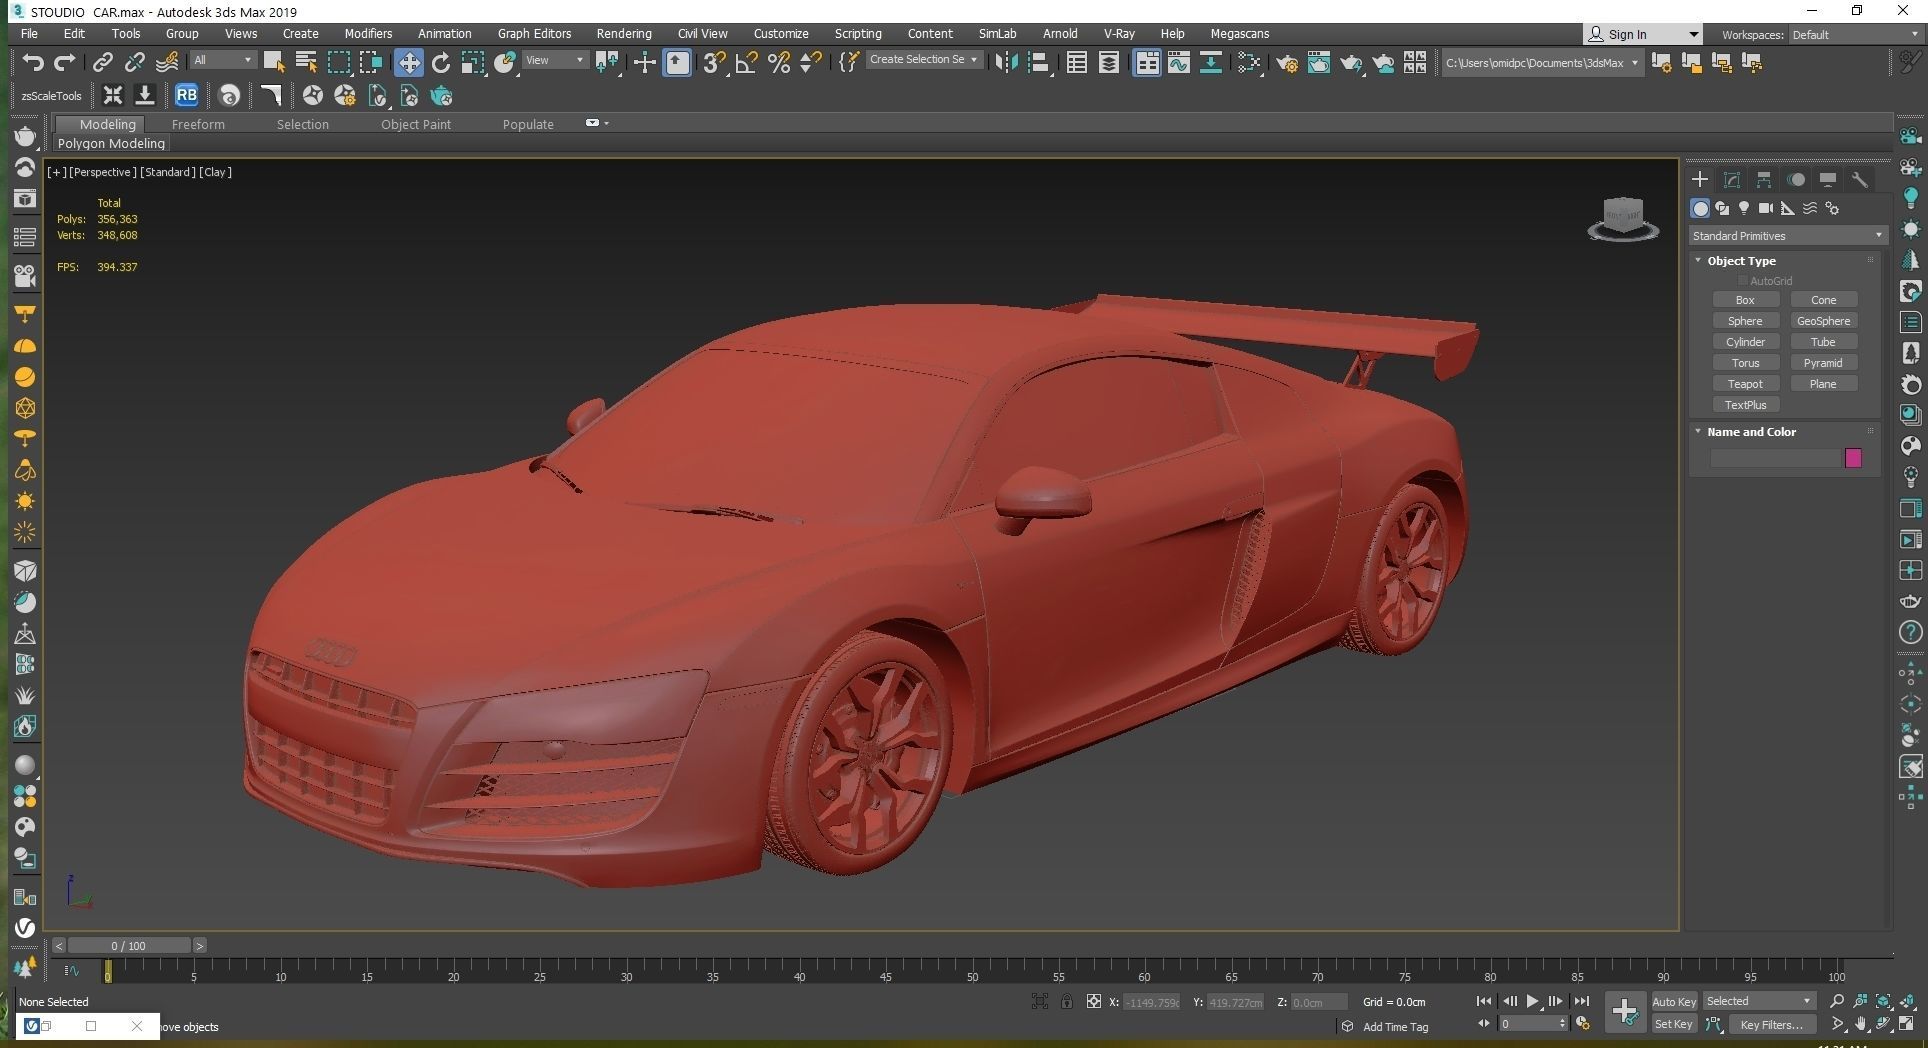Select the Cameras category icon
The height and width of the screenshot is (1048, 1928).
pyautogui.click(x=1766, y=208)
